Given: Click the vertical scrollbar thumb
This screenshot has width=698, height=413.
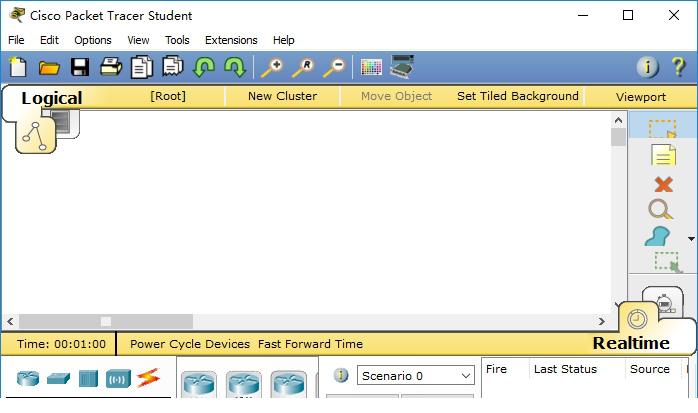Looking at the screenshot, I should coord(618,137).
